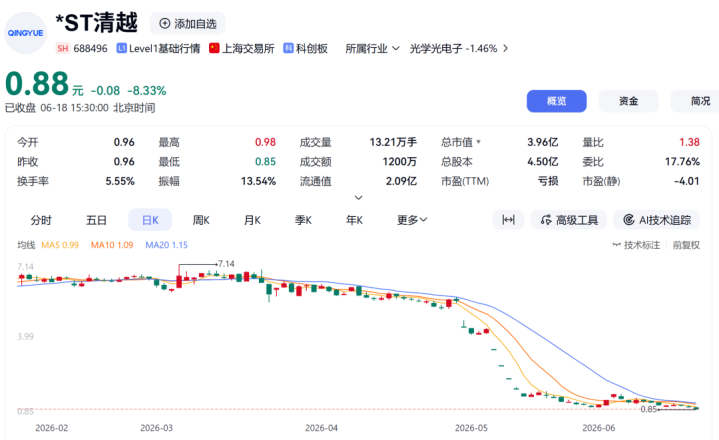Click the 流通值 value 2.09亿
719x440 pixels.
point(401,181)
